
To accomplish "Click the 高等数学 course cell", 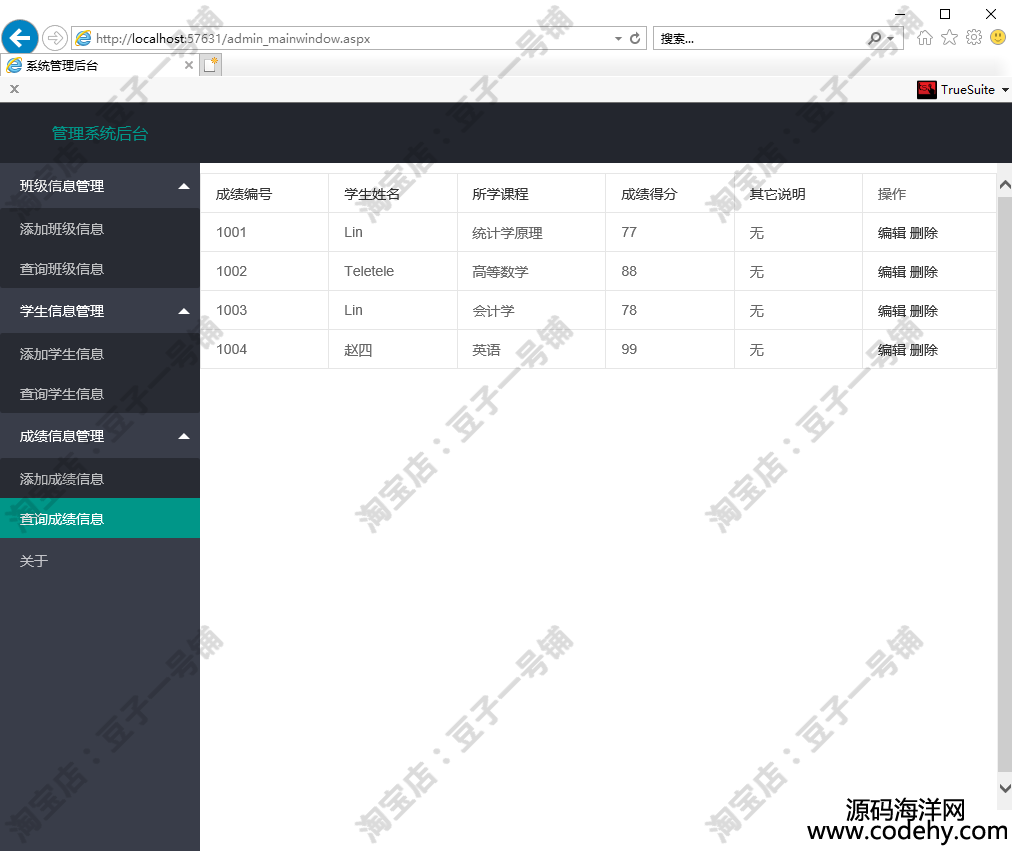I will [x=532, y=271].
